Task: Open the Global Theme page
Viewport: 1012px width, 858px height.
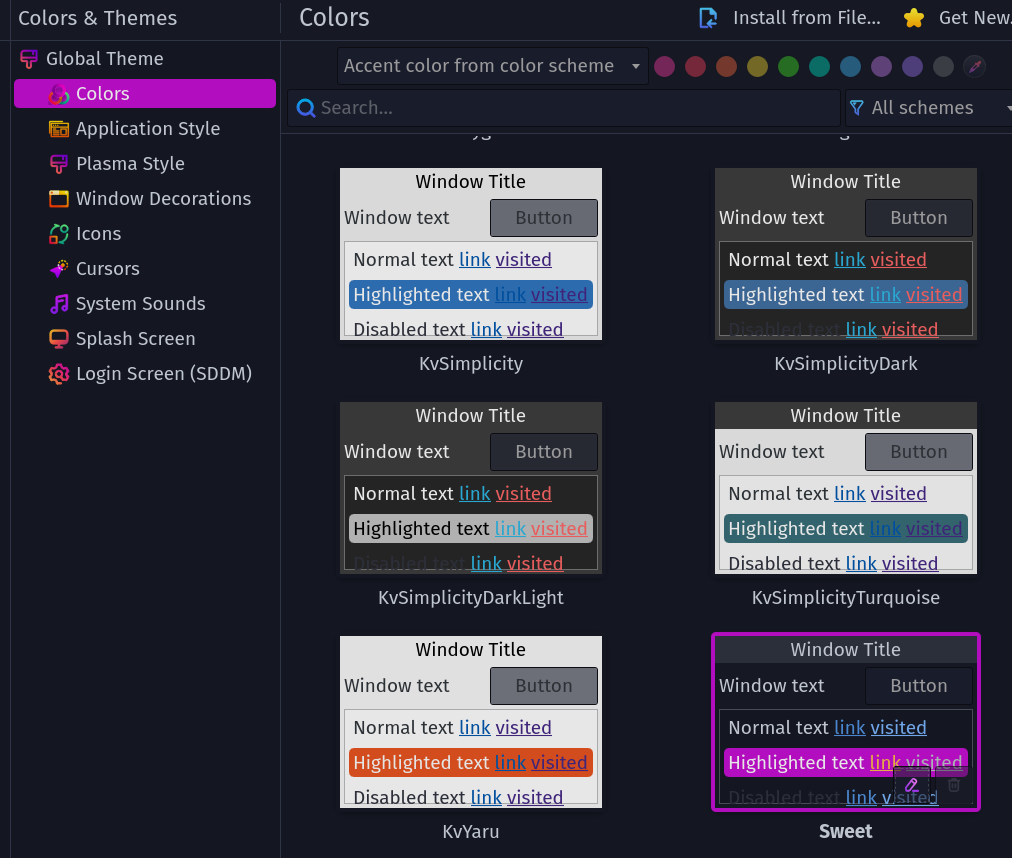Action: 104,59
